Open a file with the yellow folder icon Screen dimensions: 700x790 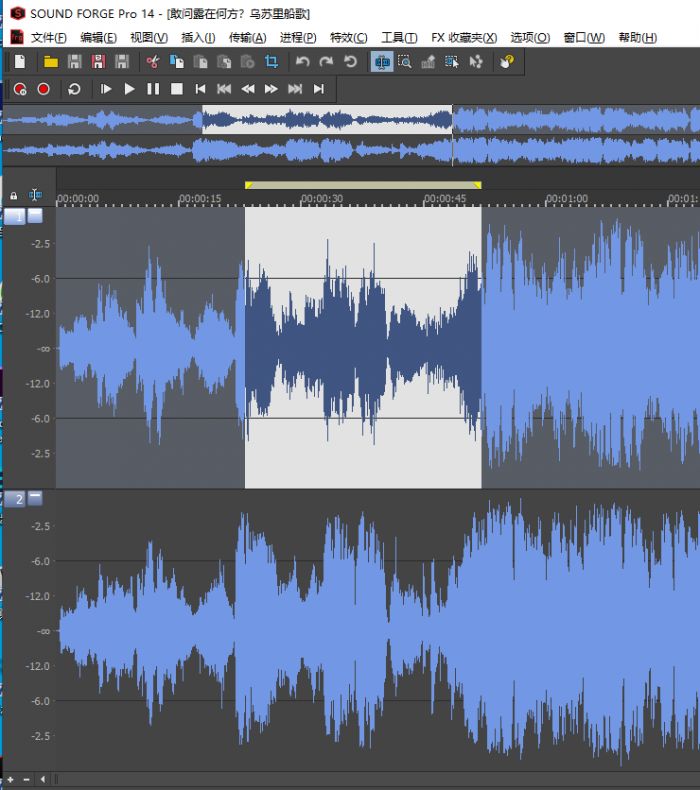50,62
